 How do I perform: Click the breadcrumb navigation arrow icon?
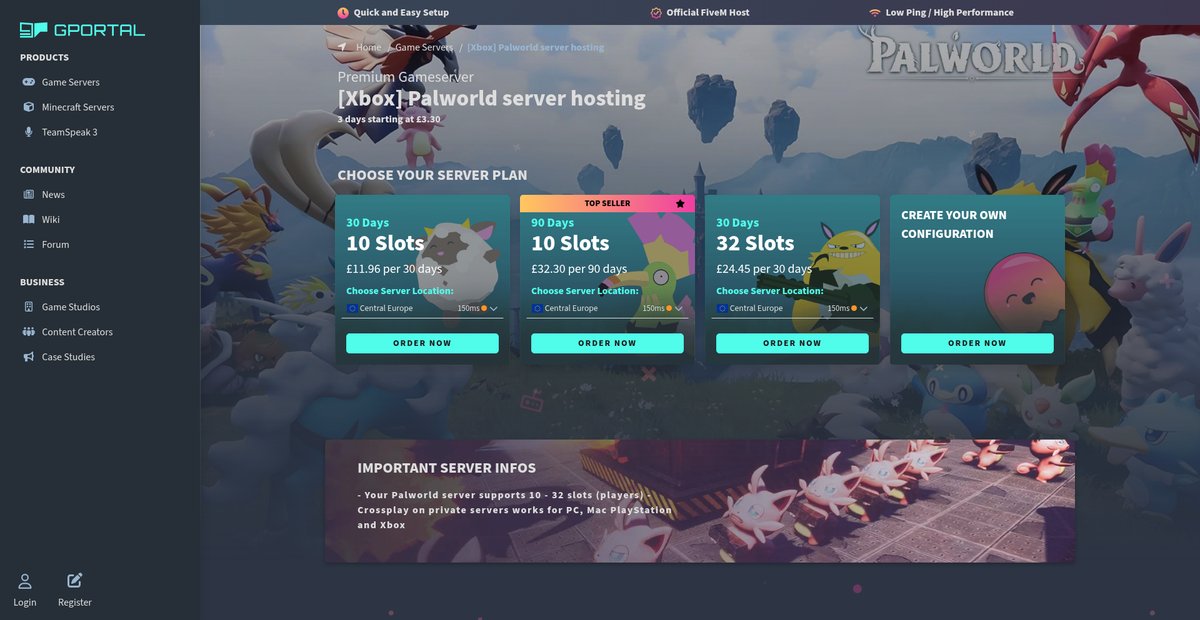[x=342, y=47]
